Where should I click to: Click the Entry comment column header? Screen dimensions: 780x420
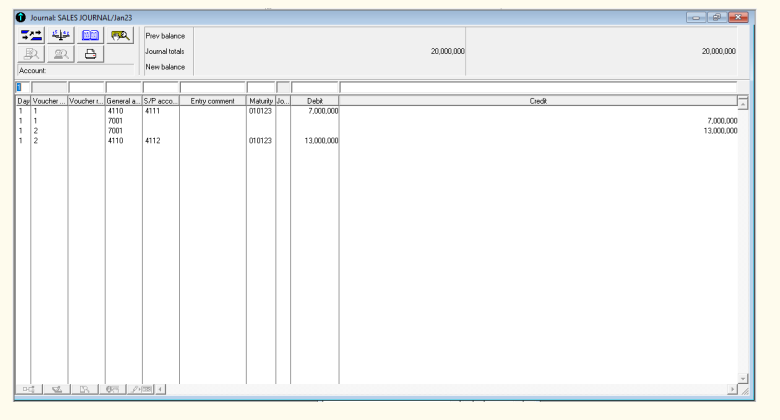(212, 101)
